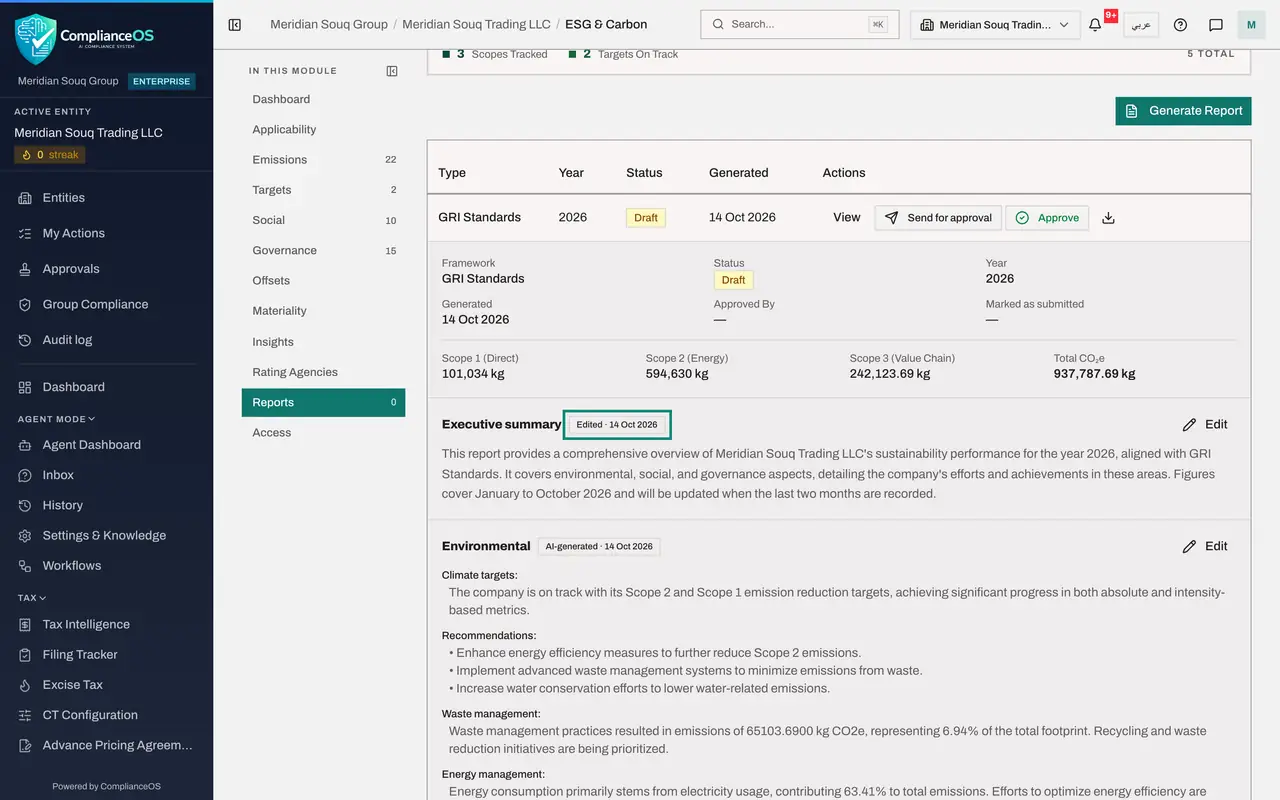Screen dimensions: 1280x800
Task: Click the Filing Tracker clipboard icon
Action: coord(25,655)
